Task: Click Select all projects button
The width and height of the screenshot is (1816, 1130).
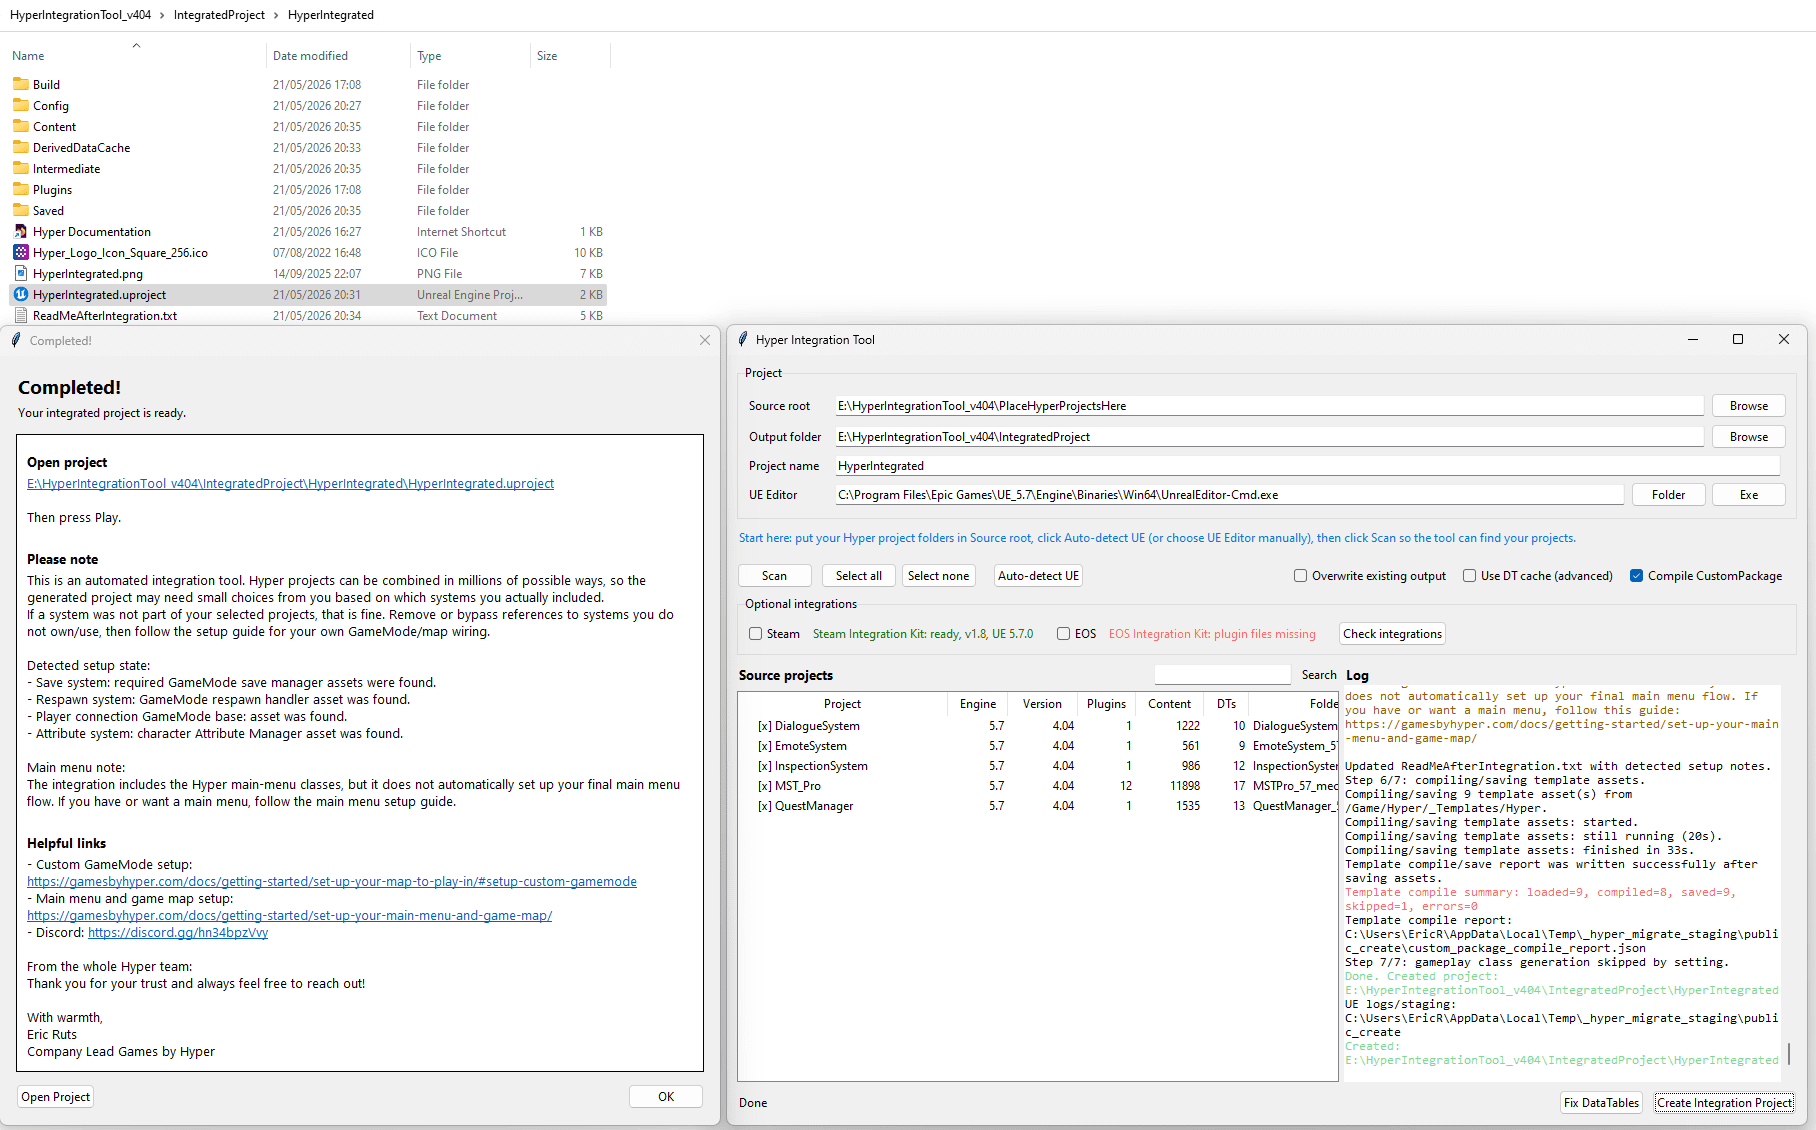Action: (x=858, y=576)
